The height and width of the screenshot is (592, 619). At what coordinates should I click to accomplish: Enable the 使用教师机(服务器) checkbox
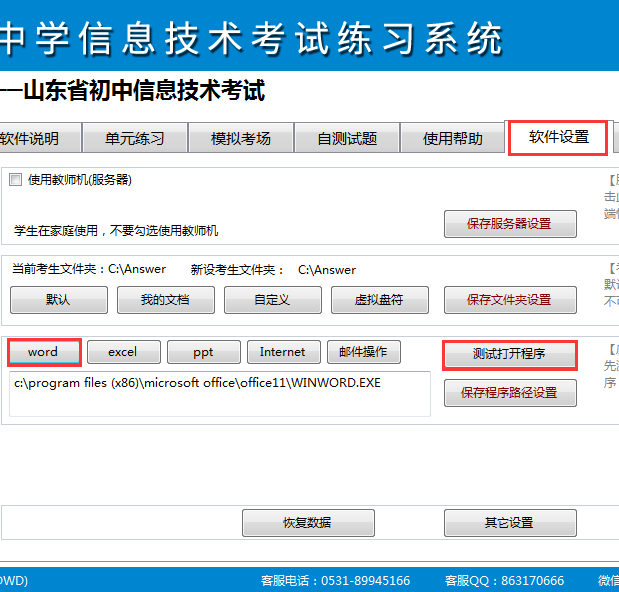[15, 181]
